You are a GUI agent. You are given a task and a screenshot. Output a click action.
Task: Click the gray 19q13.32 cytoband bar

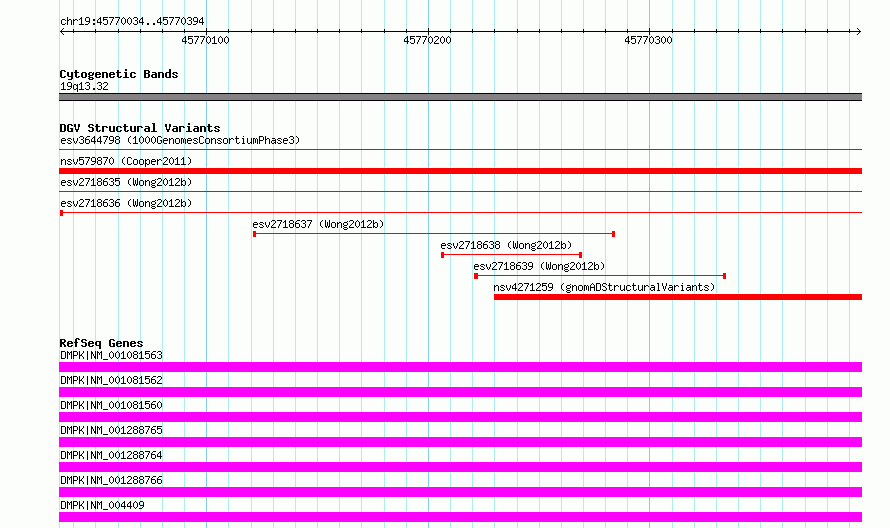click(x=460, y=97)
